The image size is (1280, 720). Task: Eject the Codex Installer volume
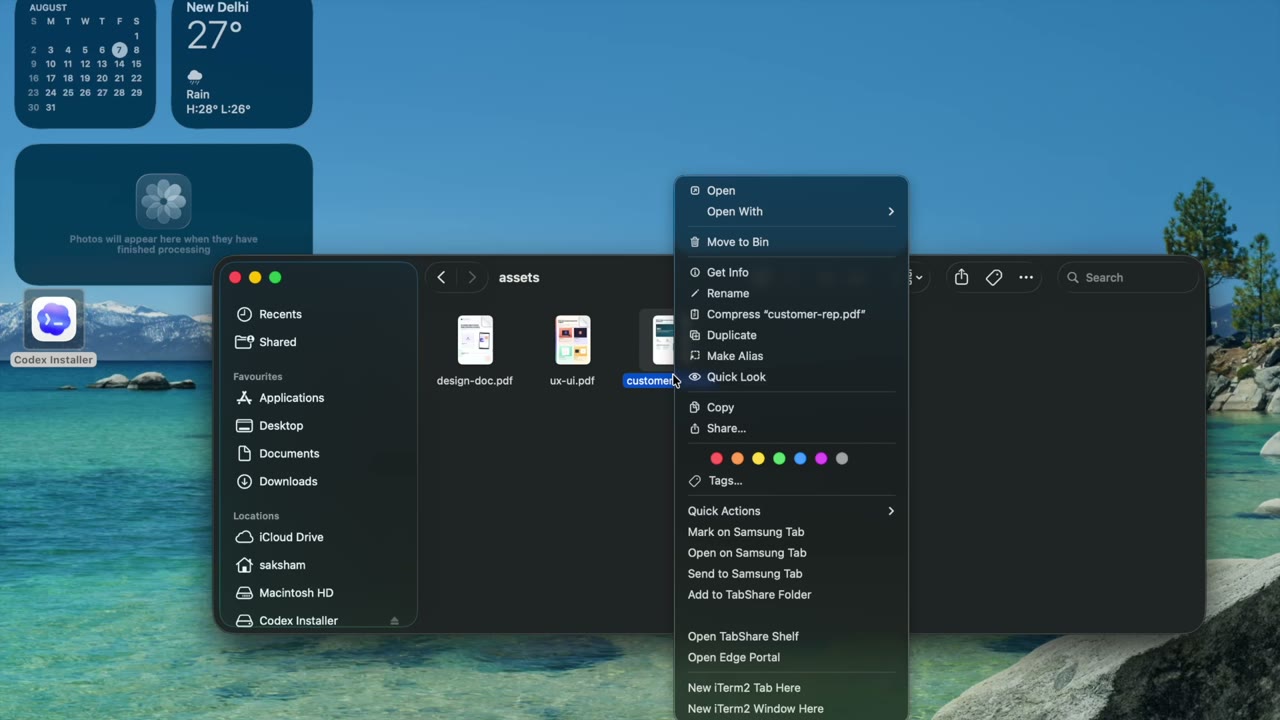click(394, 621)
